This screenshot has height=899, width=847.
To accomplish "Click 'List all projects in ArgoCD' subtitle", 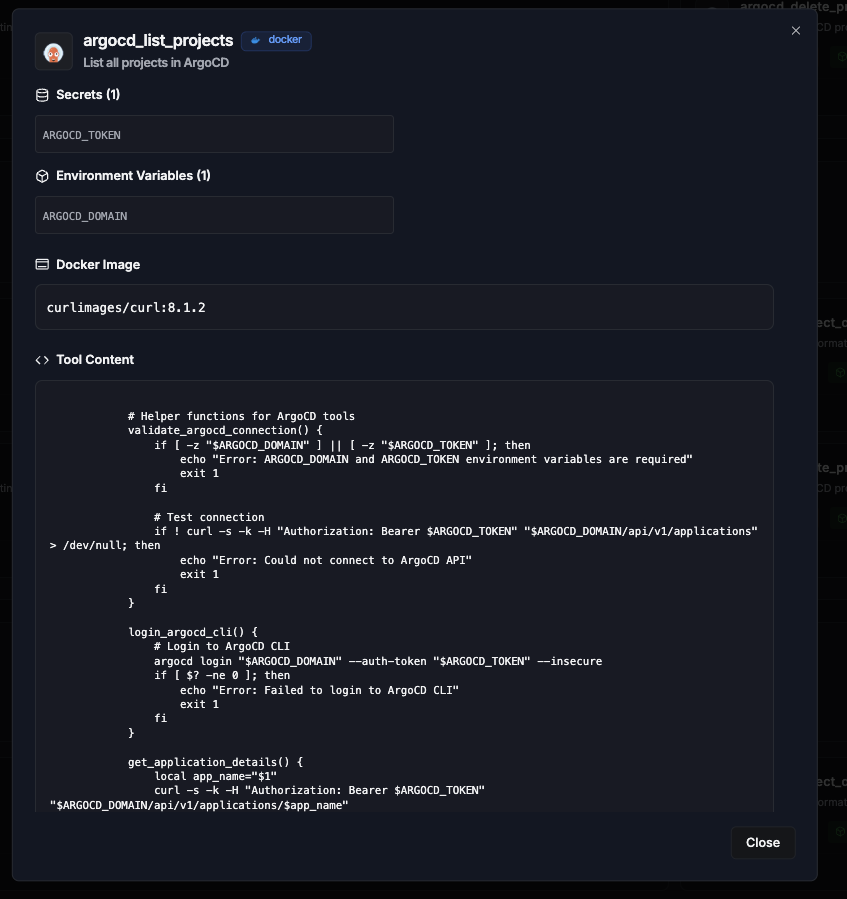I will click(156, 62).
